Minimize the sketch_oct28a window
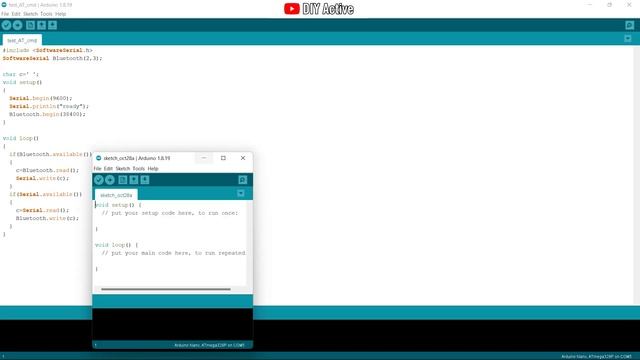 tap(204, 158)
